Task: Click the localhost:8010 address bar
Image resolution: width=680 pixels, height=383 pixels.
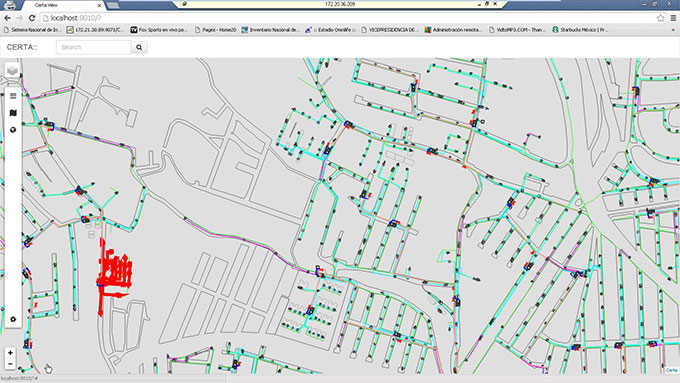Action: click(347, 18)
